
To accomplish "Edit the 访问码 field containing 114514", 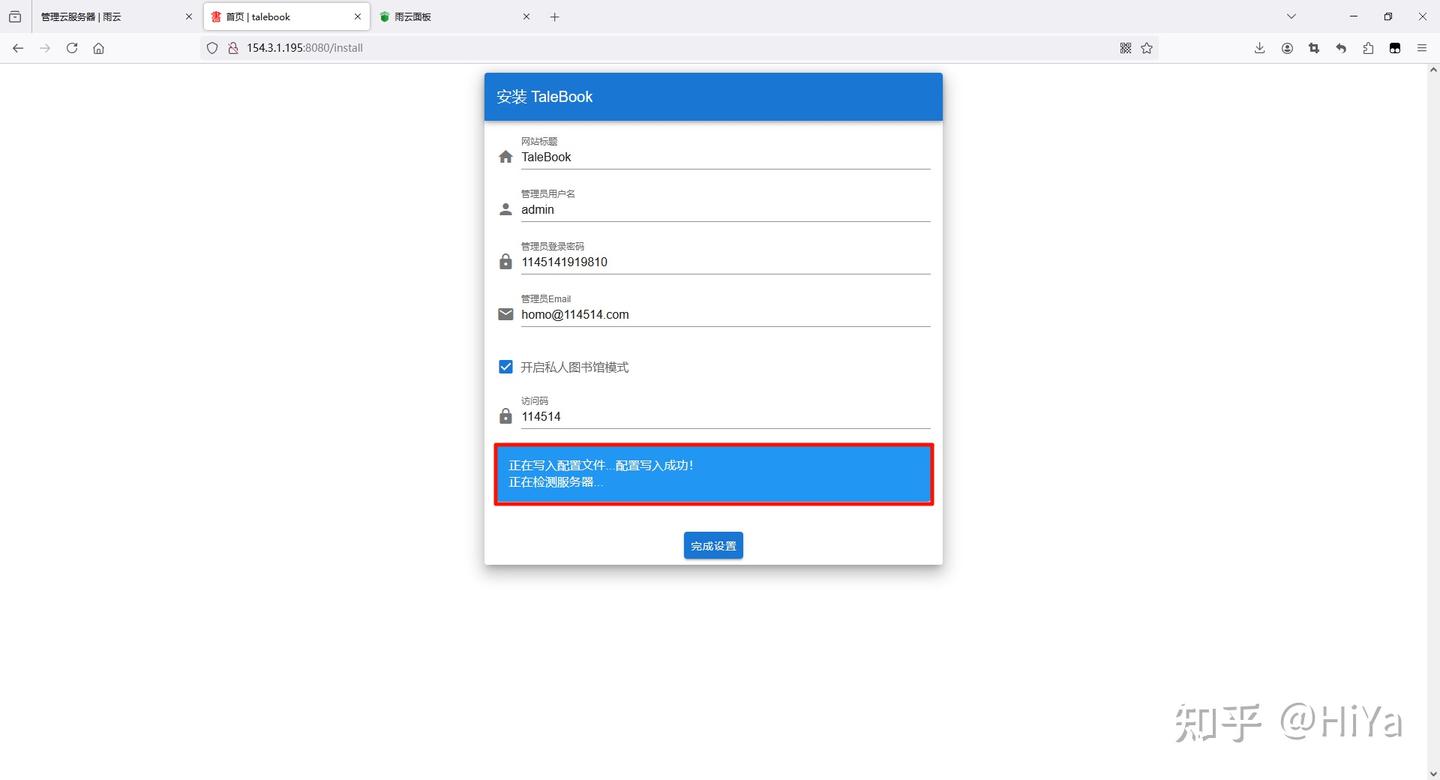I will pos(725,416).
